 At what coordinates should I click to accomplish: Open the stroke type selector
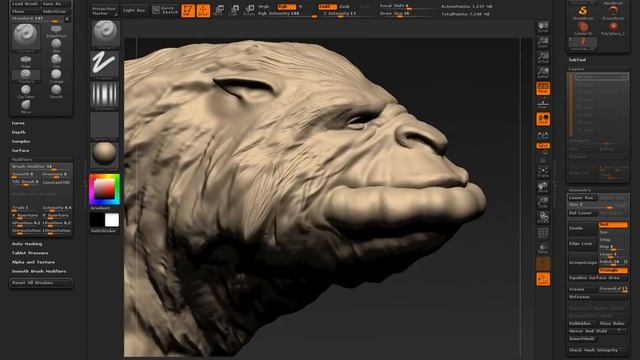point(105,64)
